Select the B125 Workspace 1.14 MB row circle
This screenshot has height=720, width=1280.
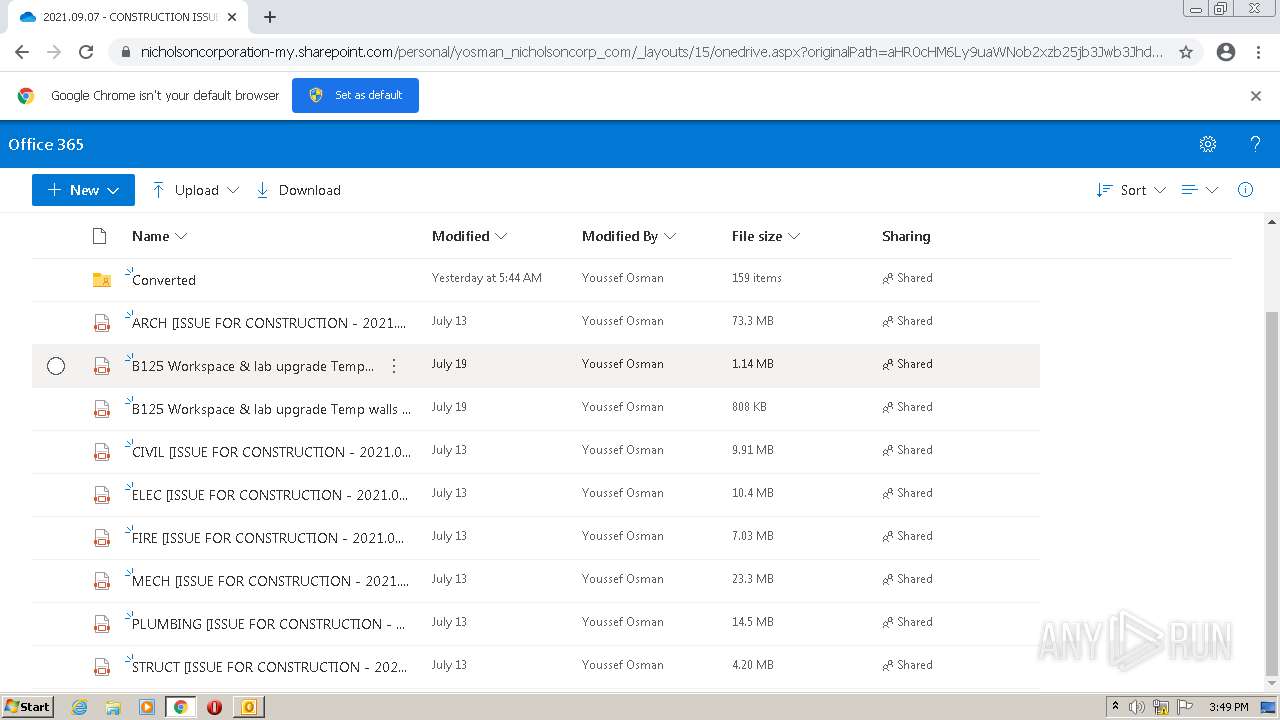coord(56,366)
